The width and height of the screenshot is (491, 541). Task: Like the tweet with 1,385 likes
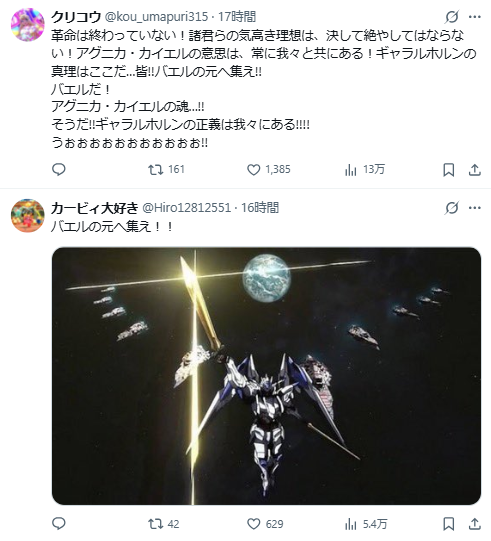click(269, 170)
